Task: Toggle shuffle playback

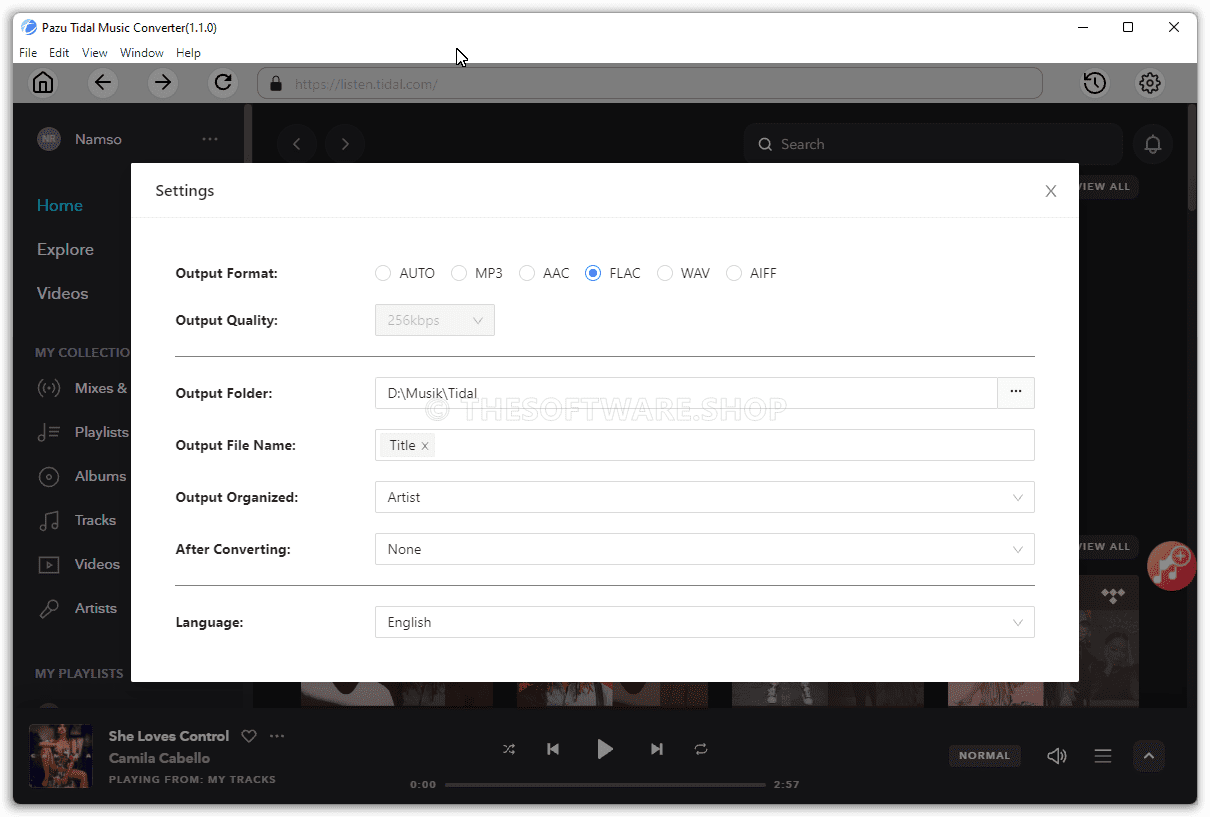Action: [509, 749]
